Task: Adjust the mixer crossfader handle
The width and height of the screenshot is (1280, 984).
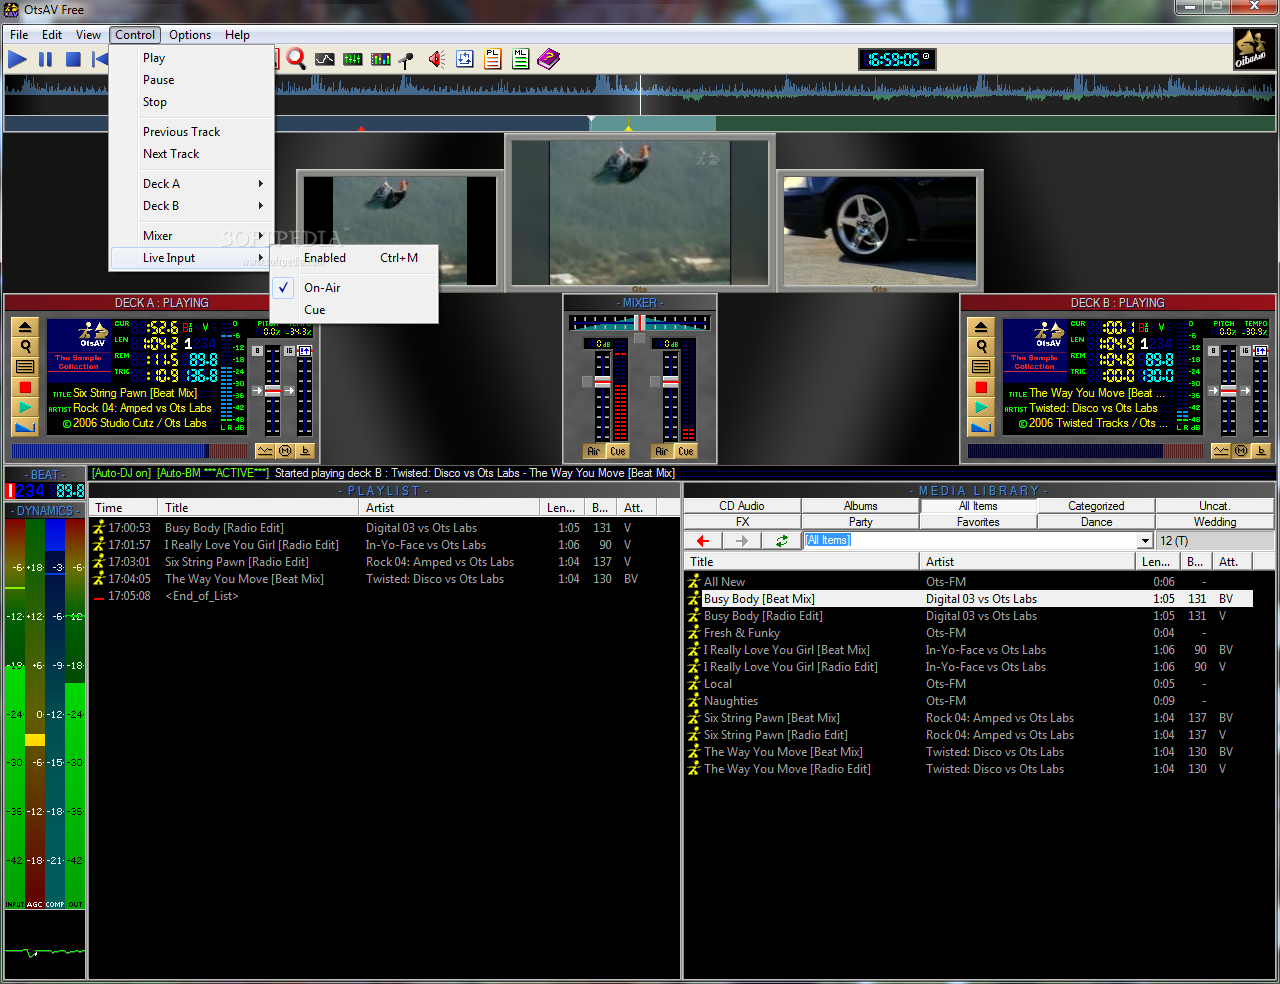Action: point(639,323)
